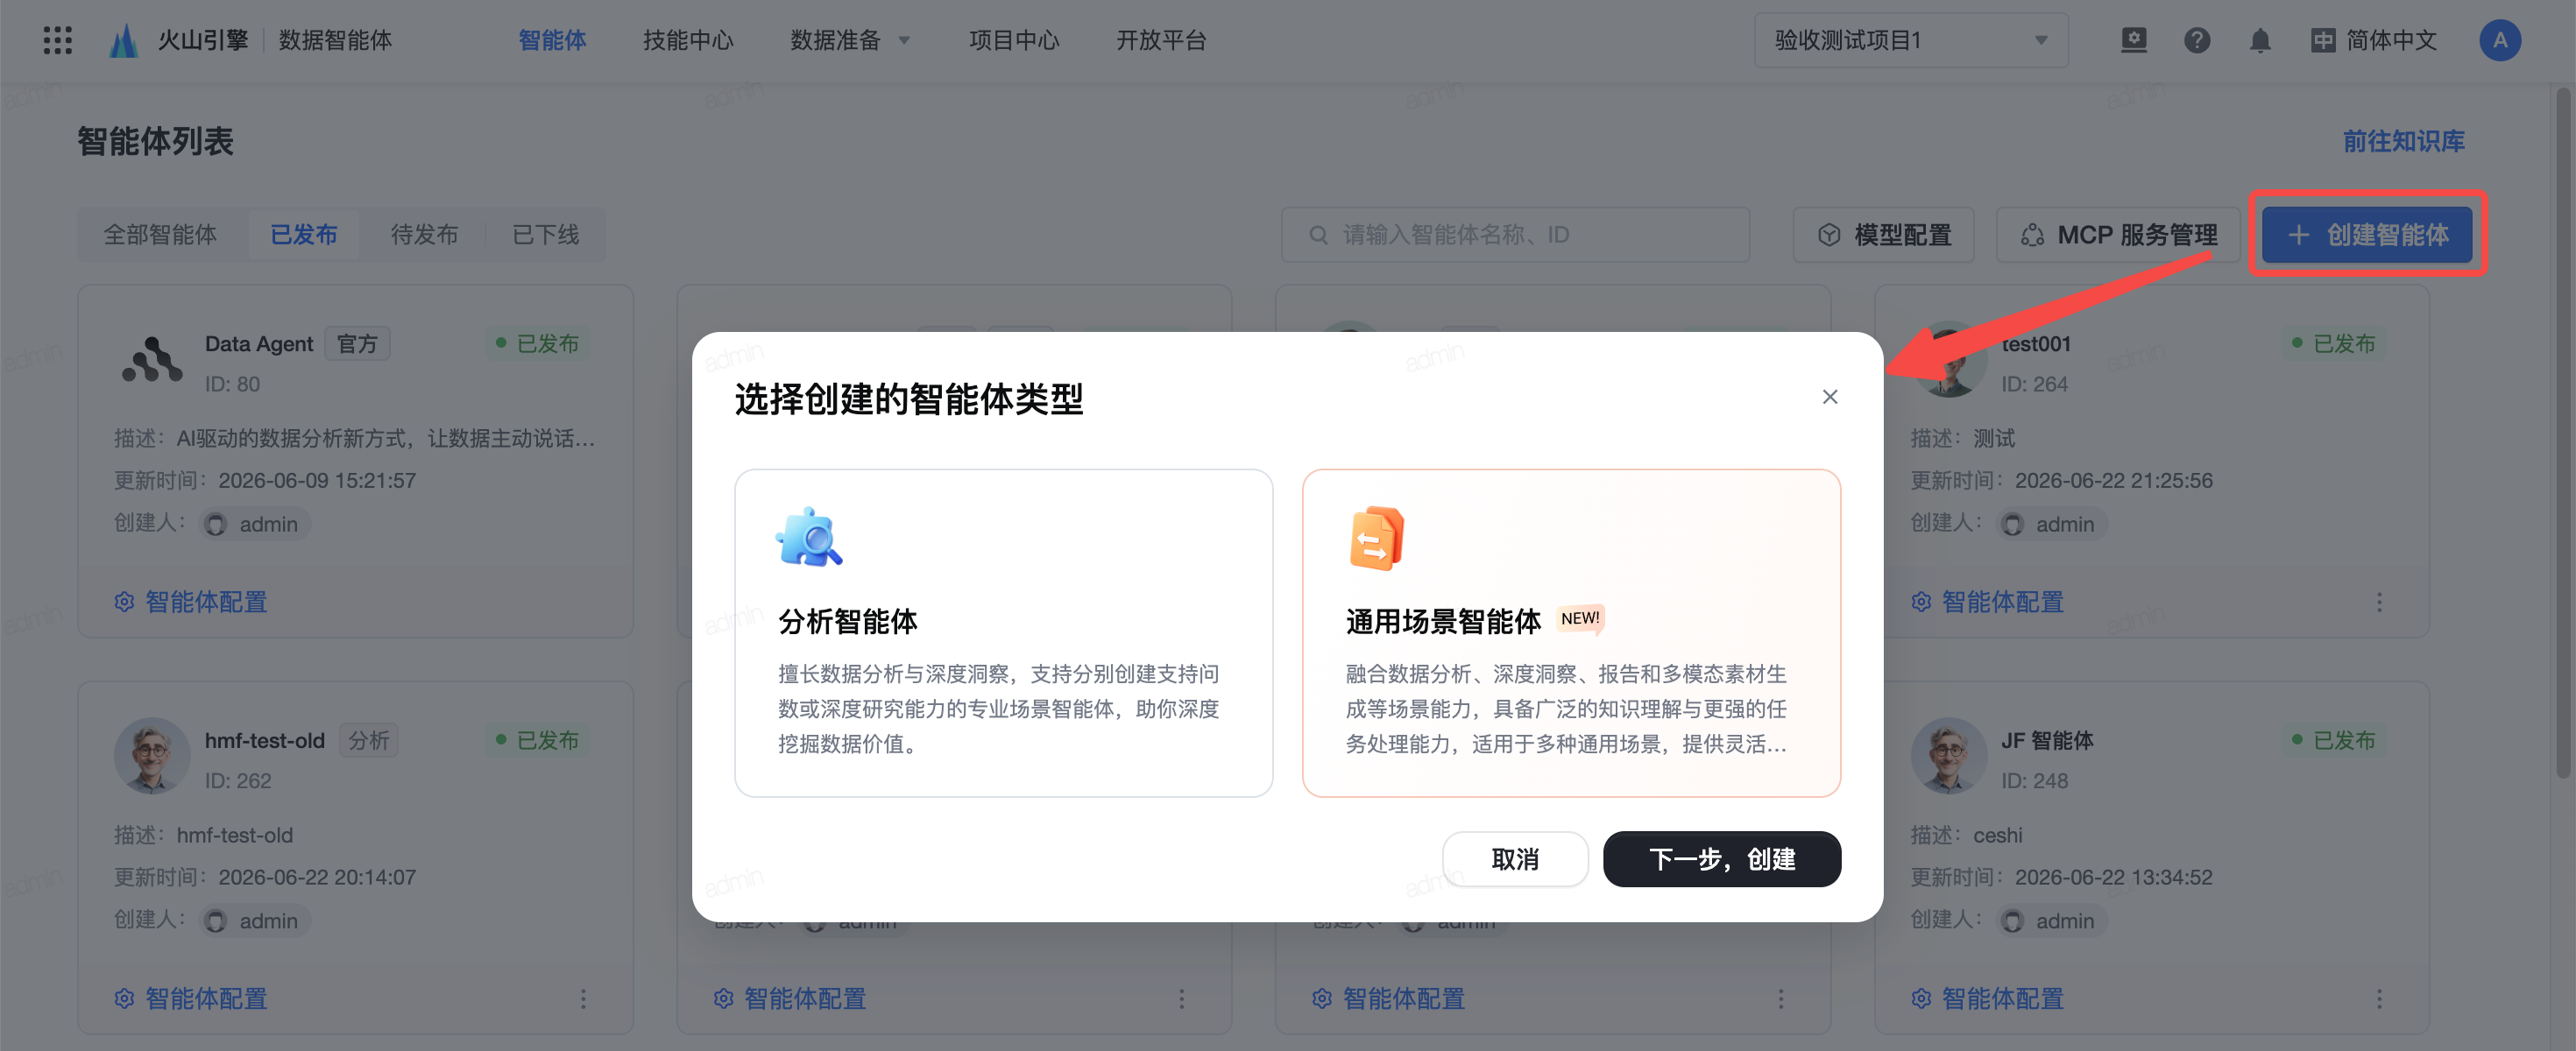This screenshot has height=1051, width=2576.
Task: Open 智能体配置 for hmf-test-old
Action: 190,998
